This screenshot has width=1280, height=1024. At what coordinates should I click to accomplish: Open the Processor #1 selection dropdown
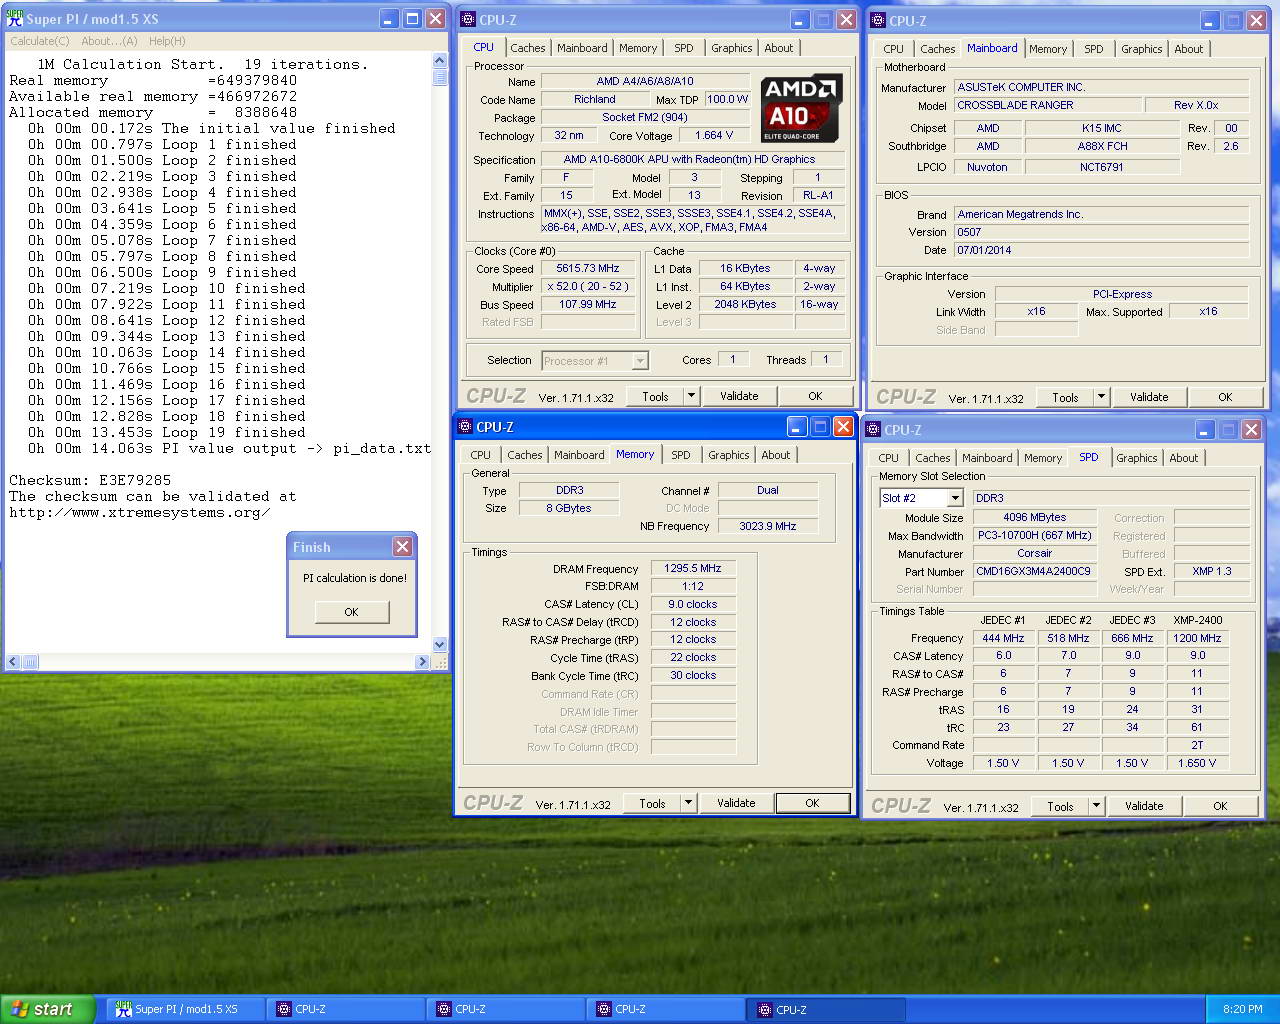640,361
